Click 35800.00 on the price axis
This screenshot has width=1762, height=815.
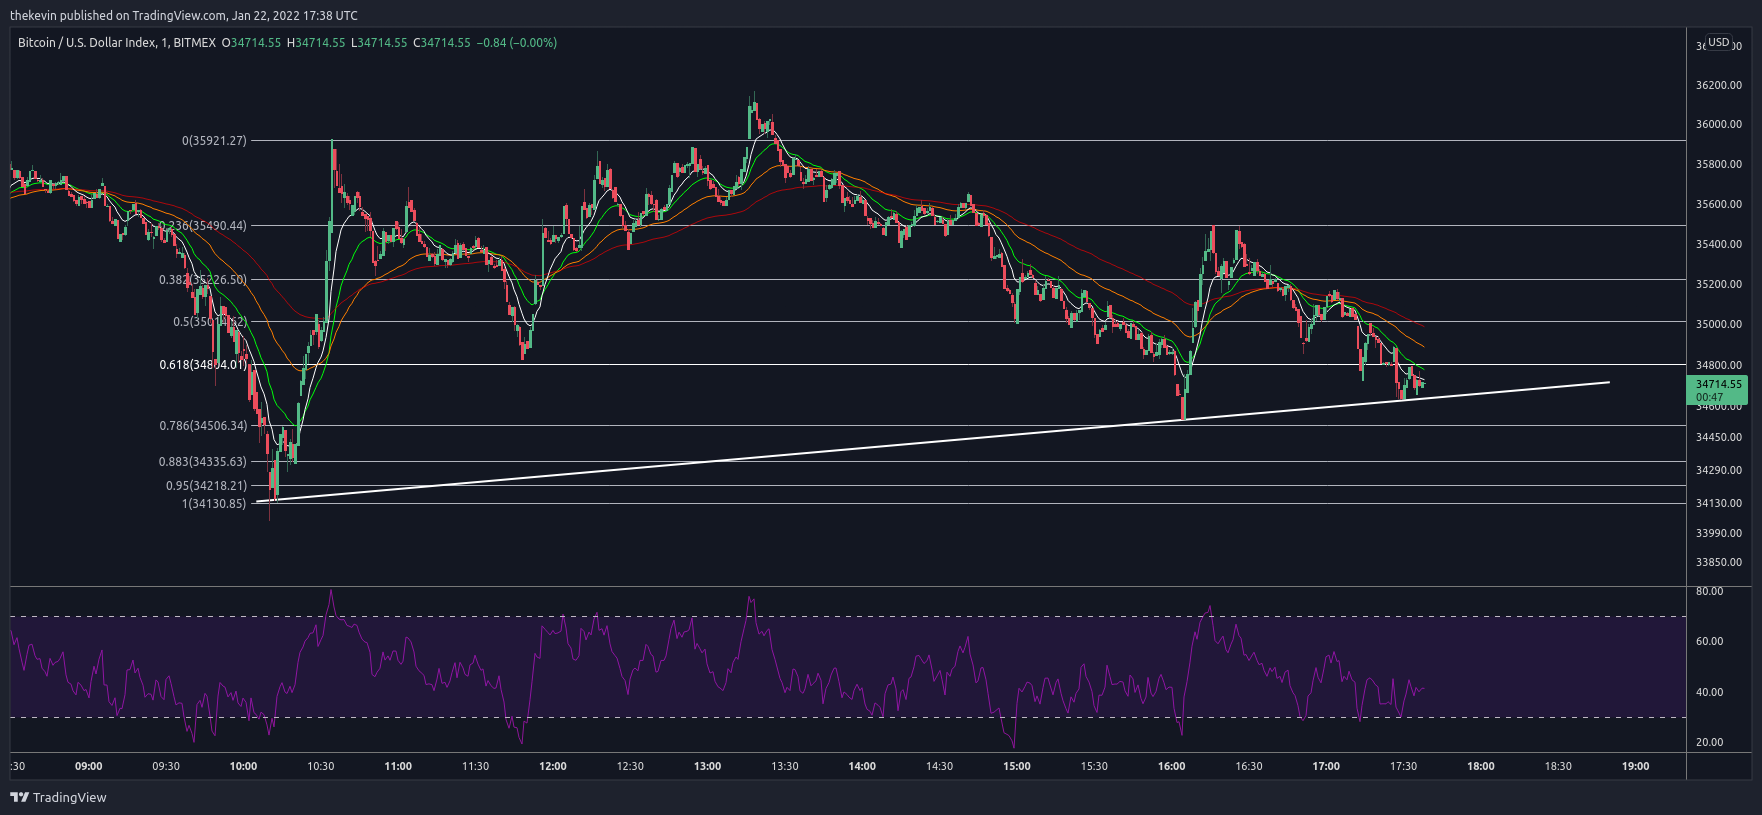pyautogui.click(x=1719, y=164)
